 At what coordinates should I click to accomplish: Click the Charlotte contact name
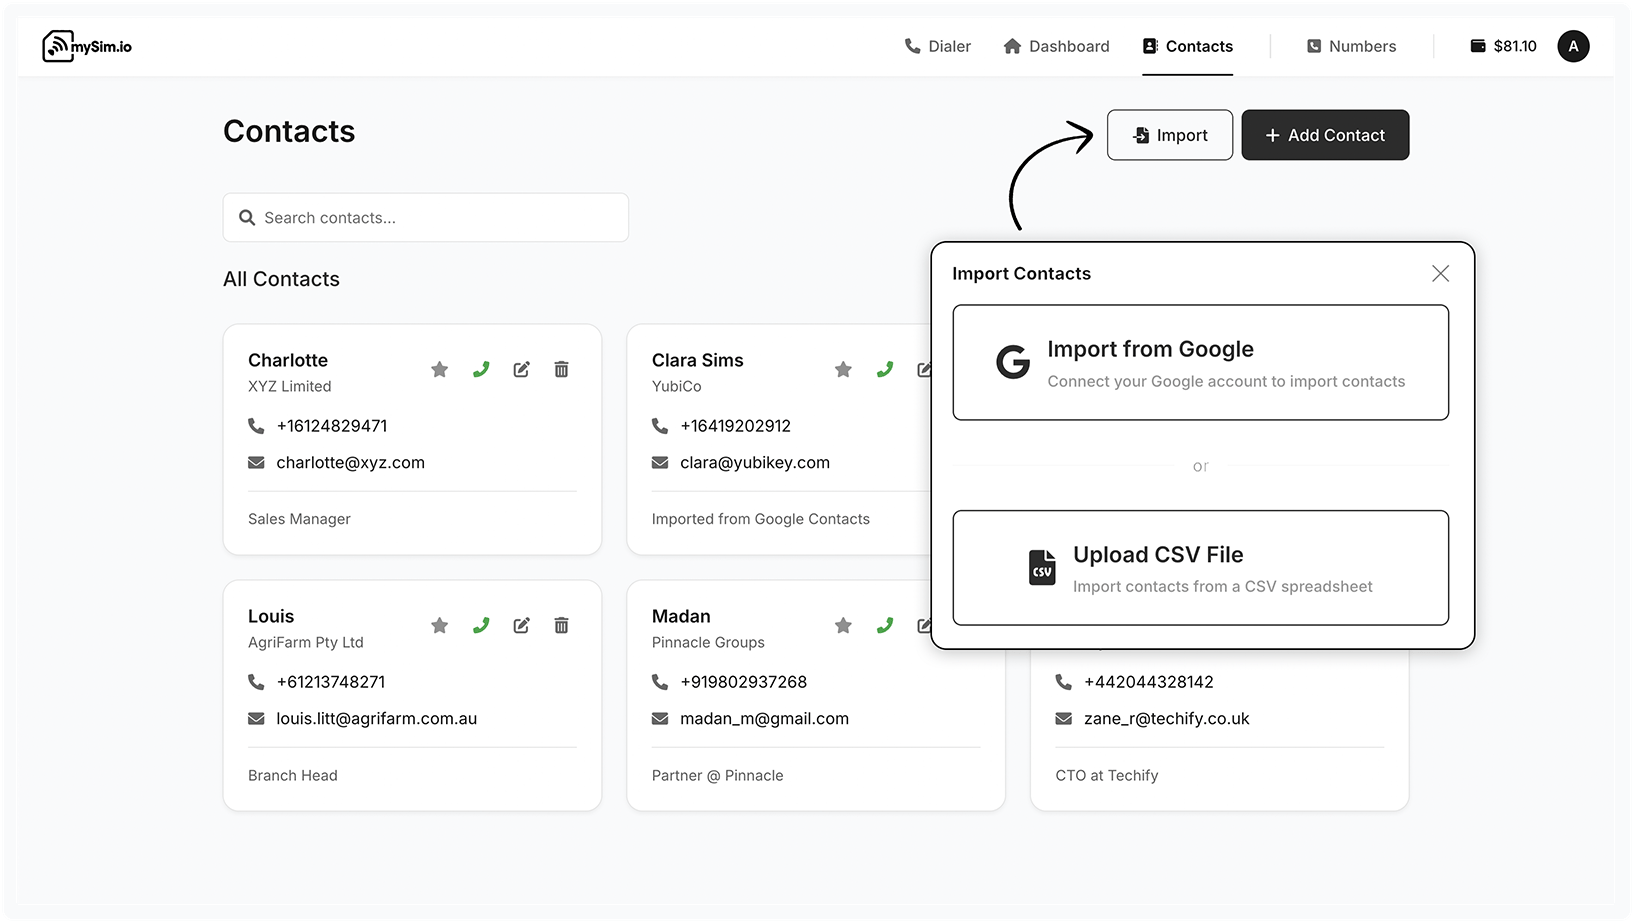click(x=288, y=360)
